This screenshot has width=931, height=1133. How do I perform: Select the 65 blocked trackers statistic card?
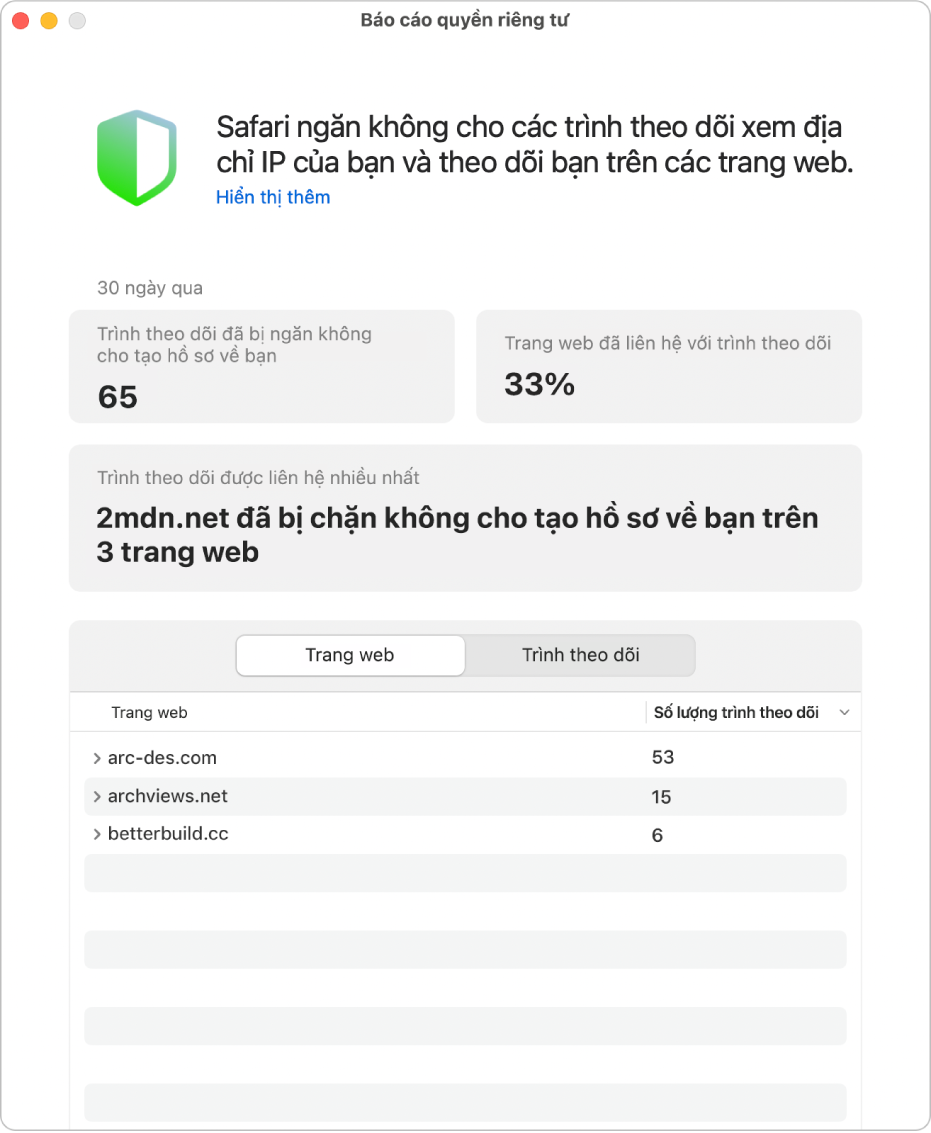coord(262,367)
